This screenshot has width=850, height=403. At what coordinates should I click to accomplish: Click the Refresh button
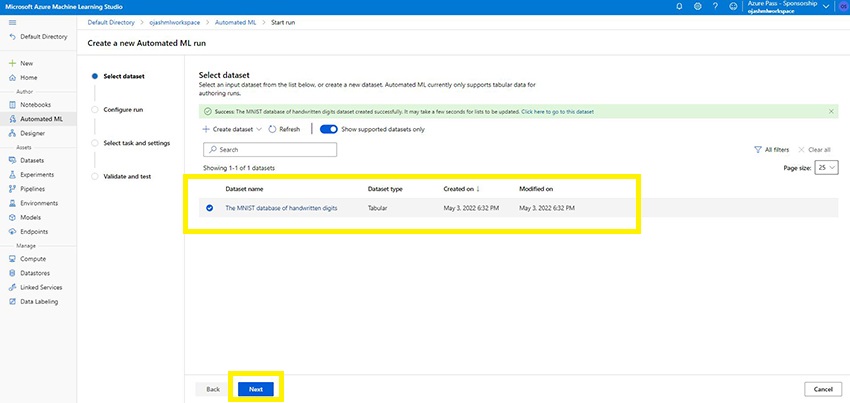284,130
